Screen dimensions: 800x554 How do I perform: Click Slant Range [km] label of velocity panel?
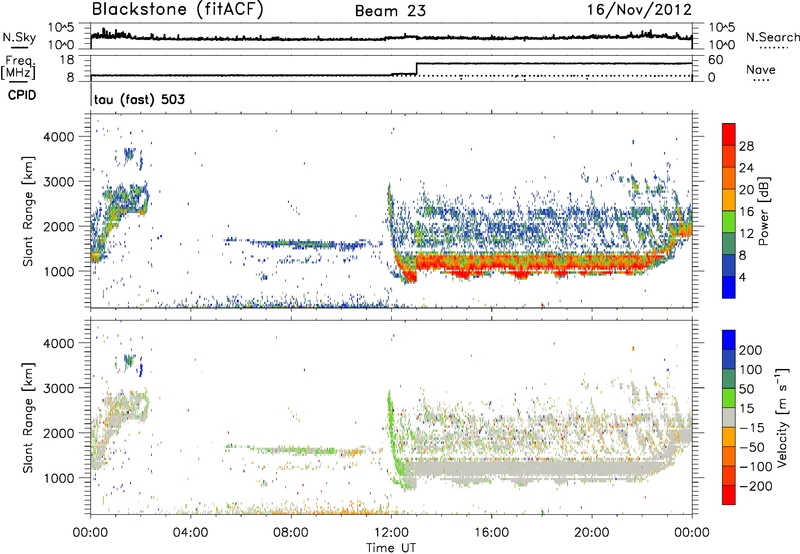[28, 418]
